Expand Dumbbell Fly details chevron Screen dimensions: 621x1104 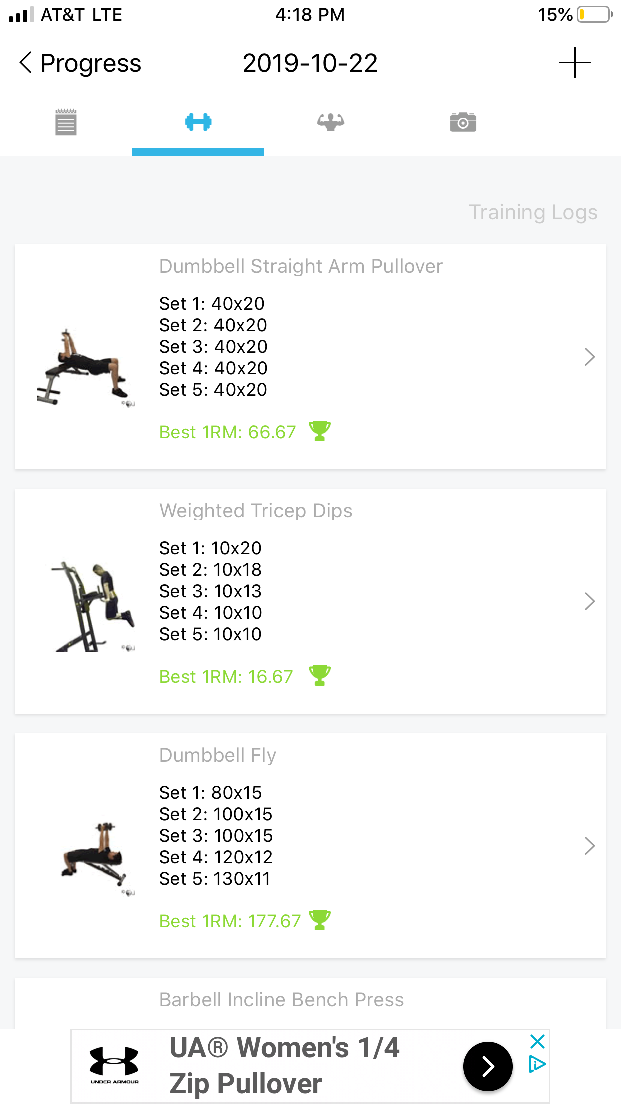pos(590,846)
